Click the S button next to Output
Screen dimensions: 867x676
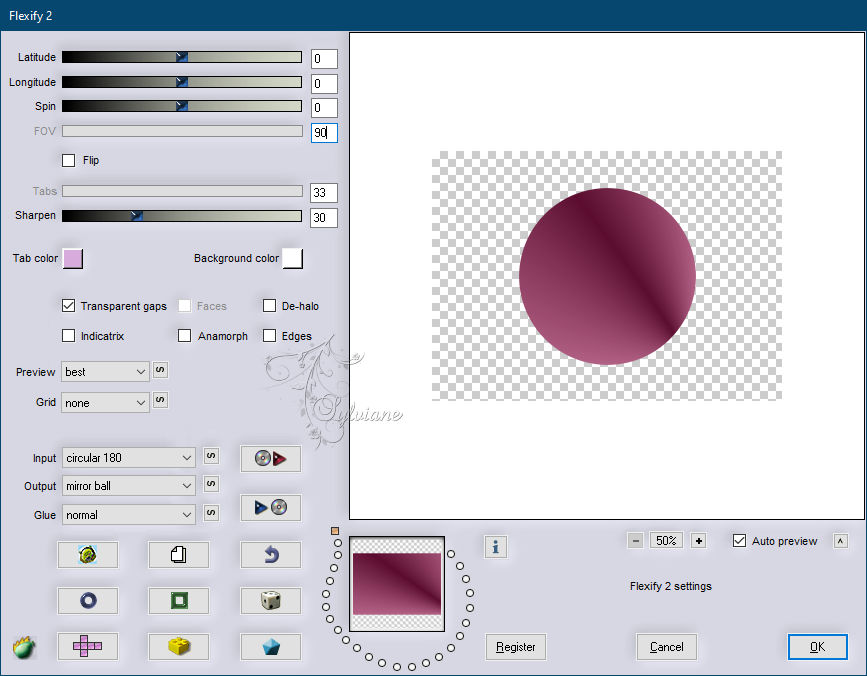pos(211,484)
